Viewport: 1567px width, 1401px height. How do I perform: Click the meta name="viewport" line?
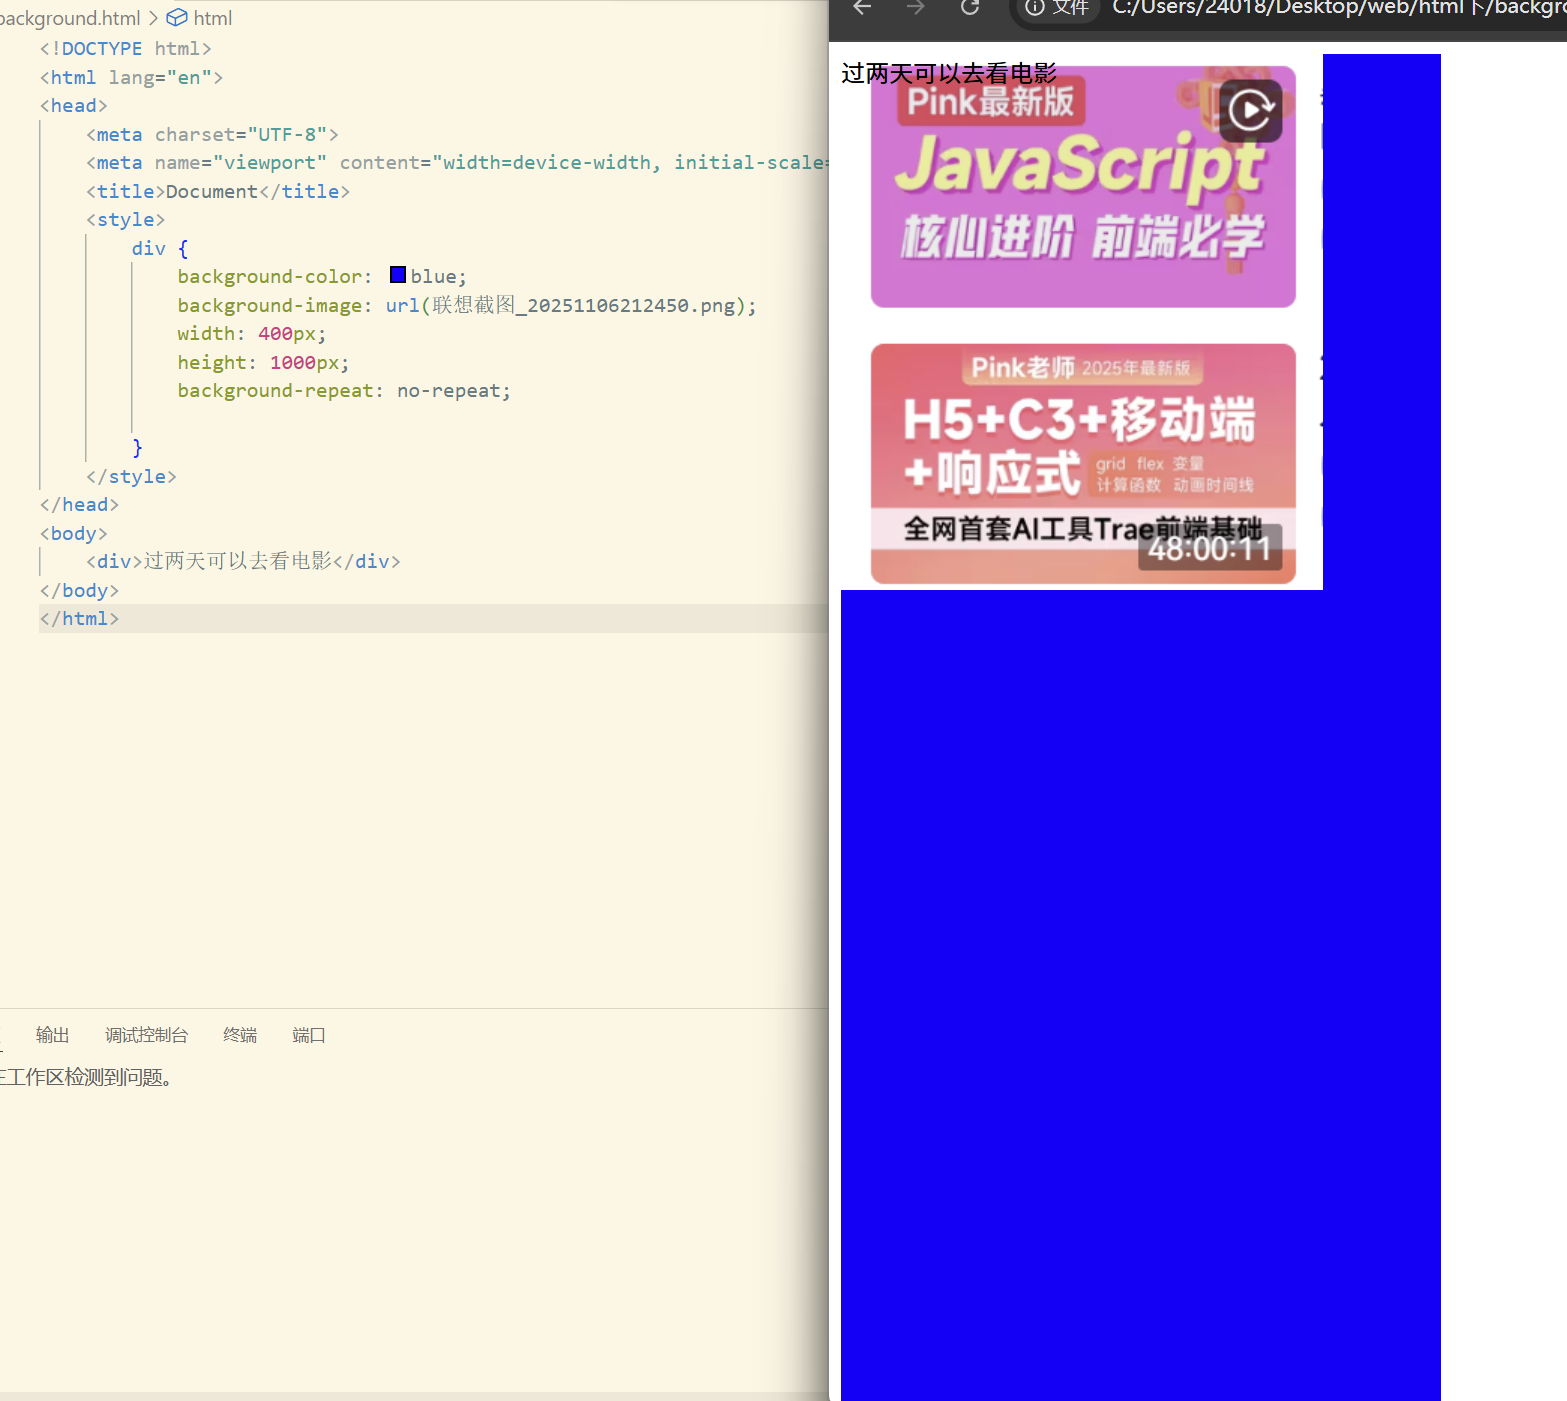tap(457, 162)
